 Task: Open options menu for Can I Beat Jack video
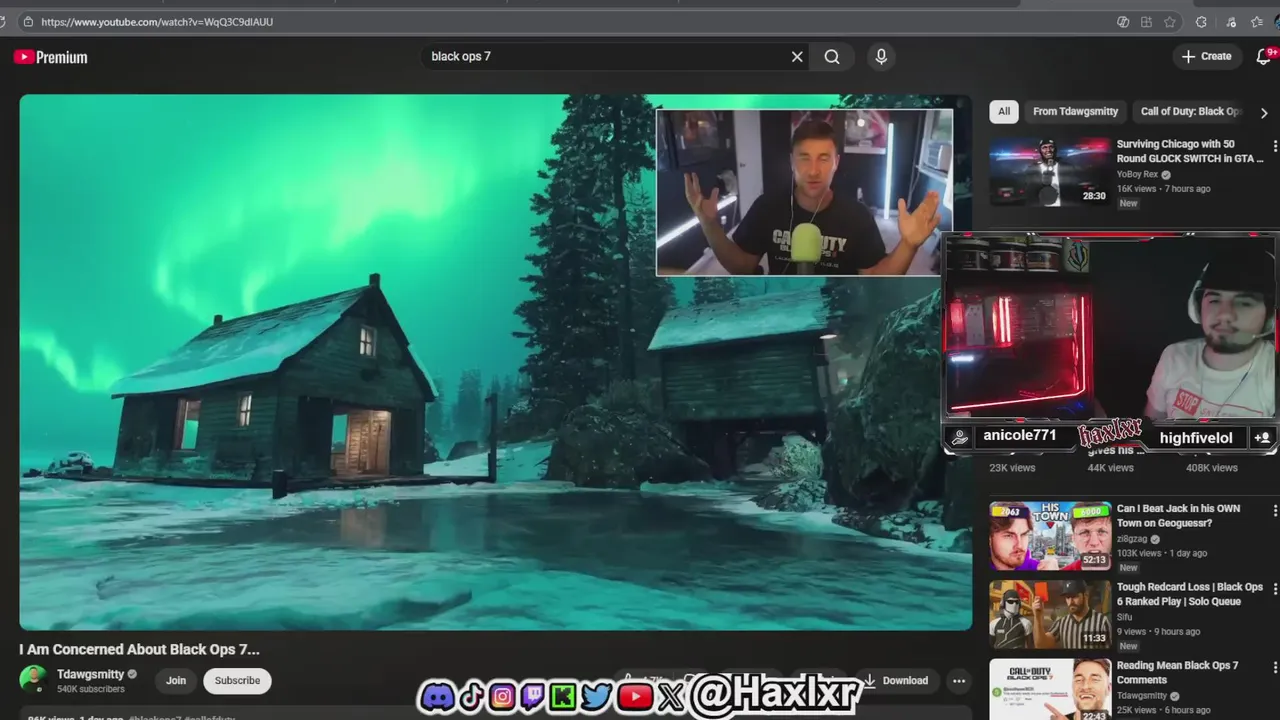[x=1274, y=510]
